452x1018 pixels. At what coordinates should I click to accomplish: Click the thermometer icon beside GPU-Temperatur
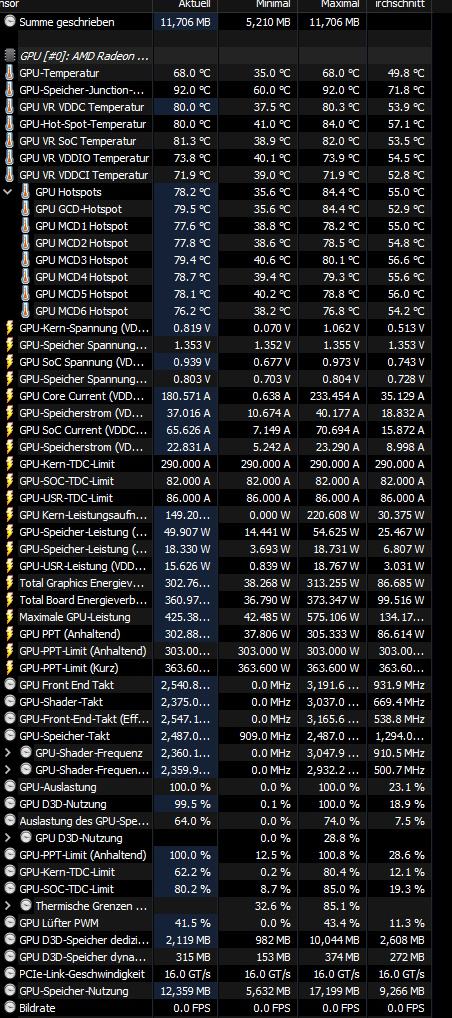[x=10, y=73]
